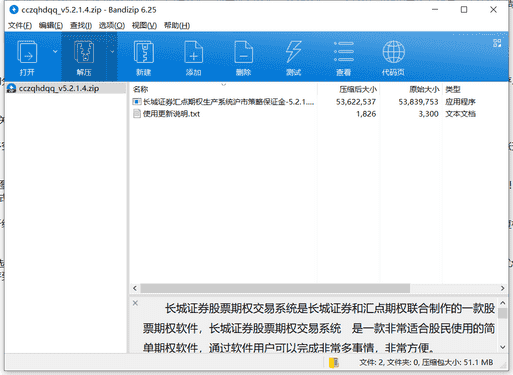Select the 长城证券汇点期权 application file row
513x375 pixels.
(304, 102)
